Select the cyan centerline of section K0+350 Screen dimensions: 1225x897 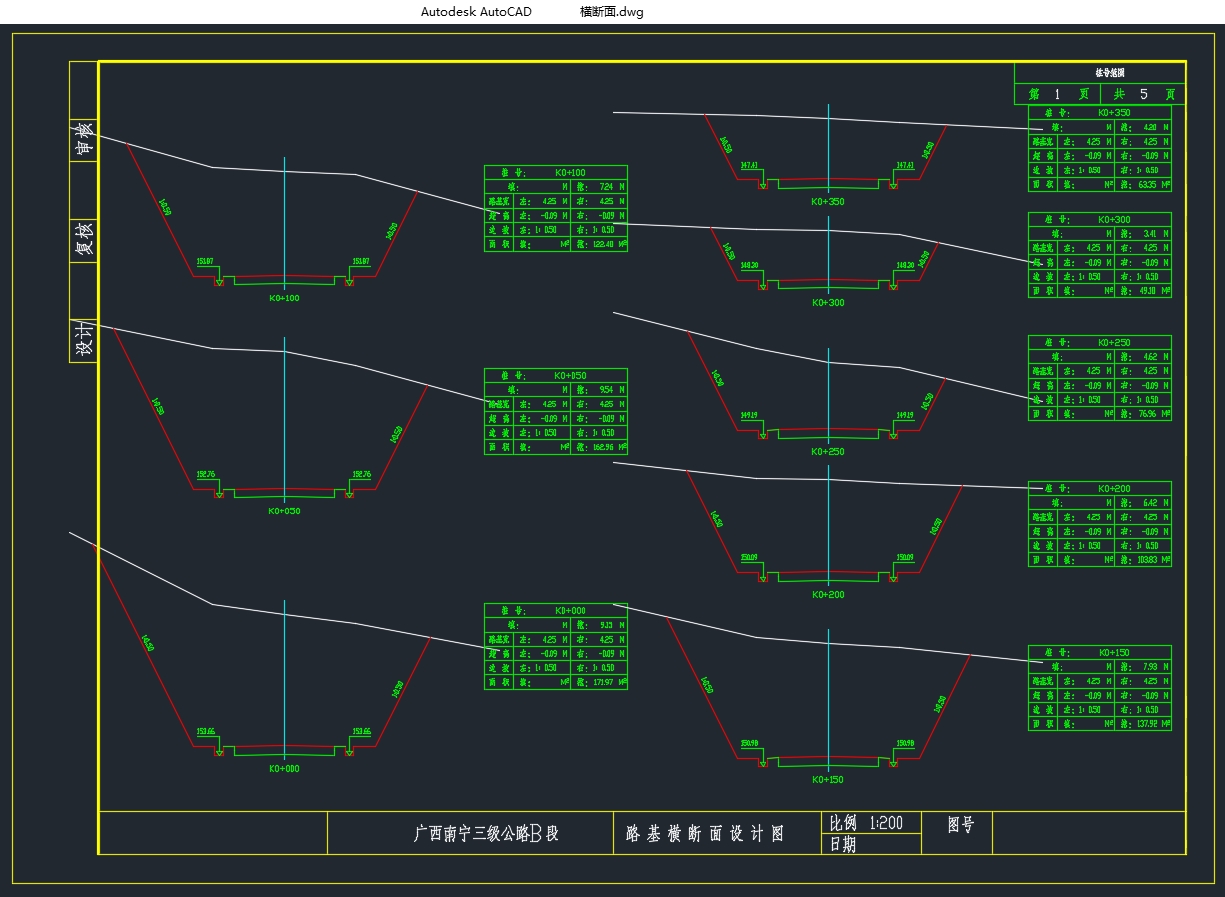click(x=828, y=140)
